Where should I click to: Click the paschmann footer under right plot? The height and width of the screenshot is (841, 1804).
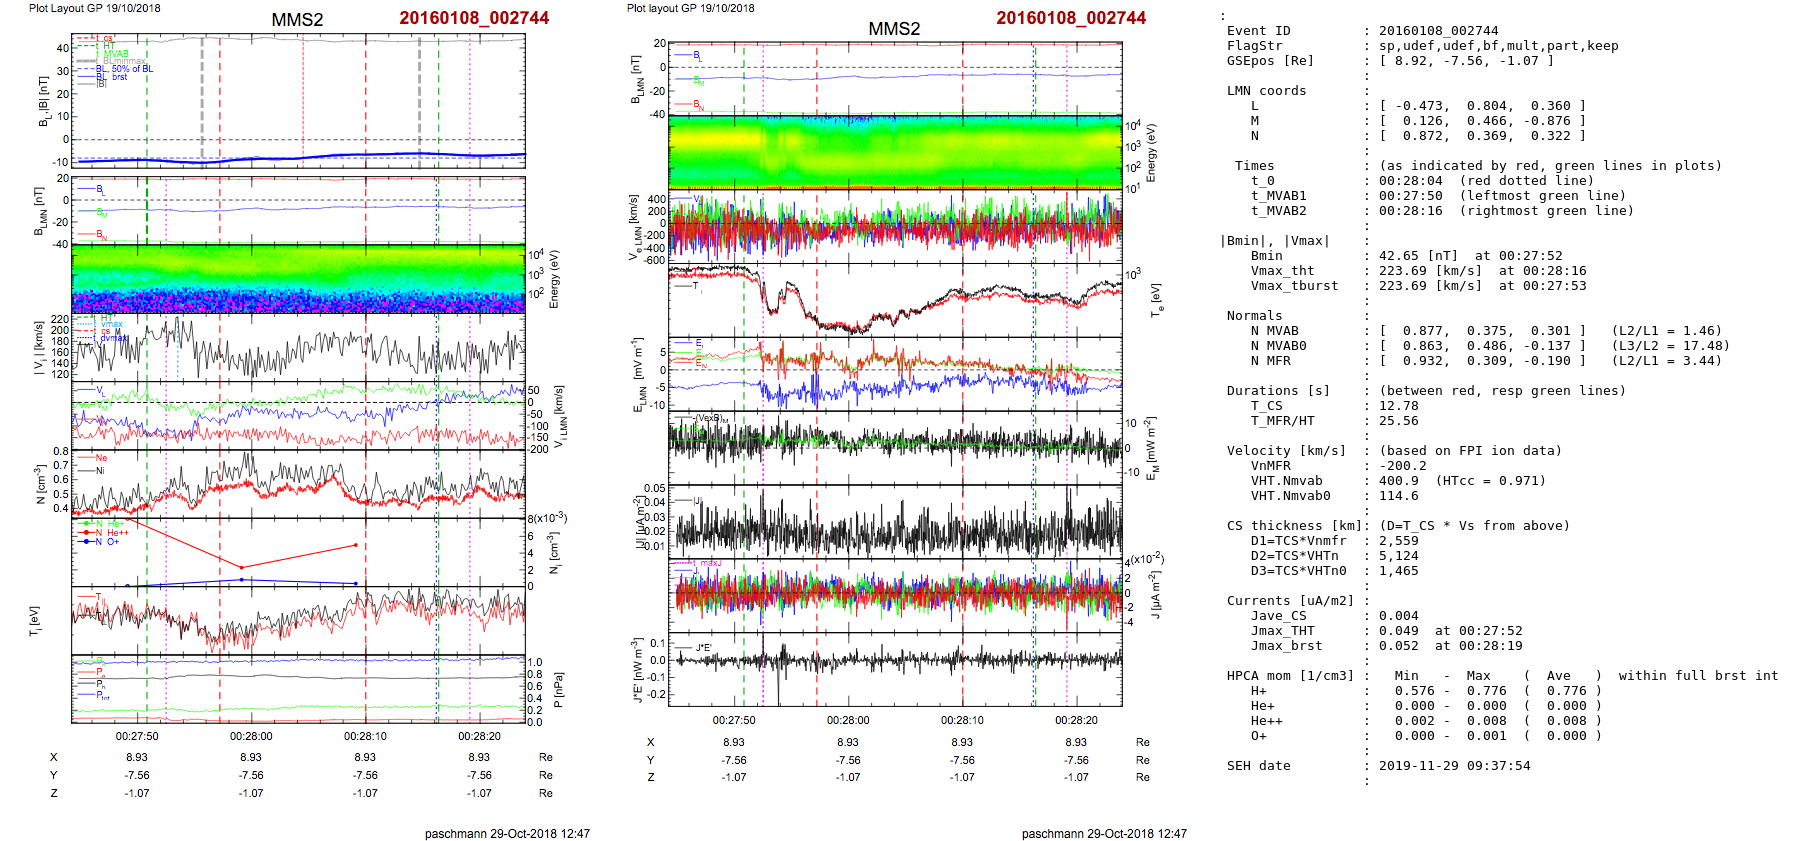pyautogui.click(x=1104, y=833)
